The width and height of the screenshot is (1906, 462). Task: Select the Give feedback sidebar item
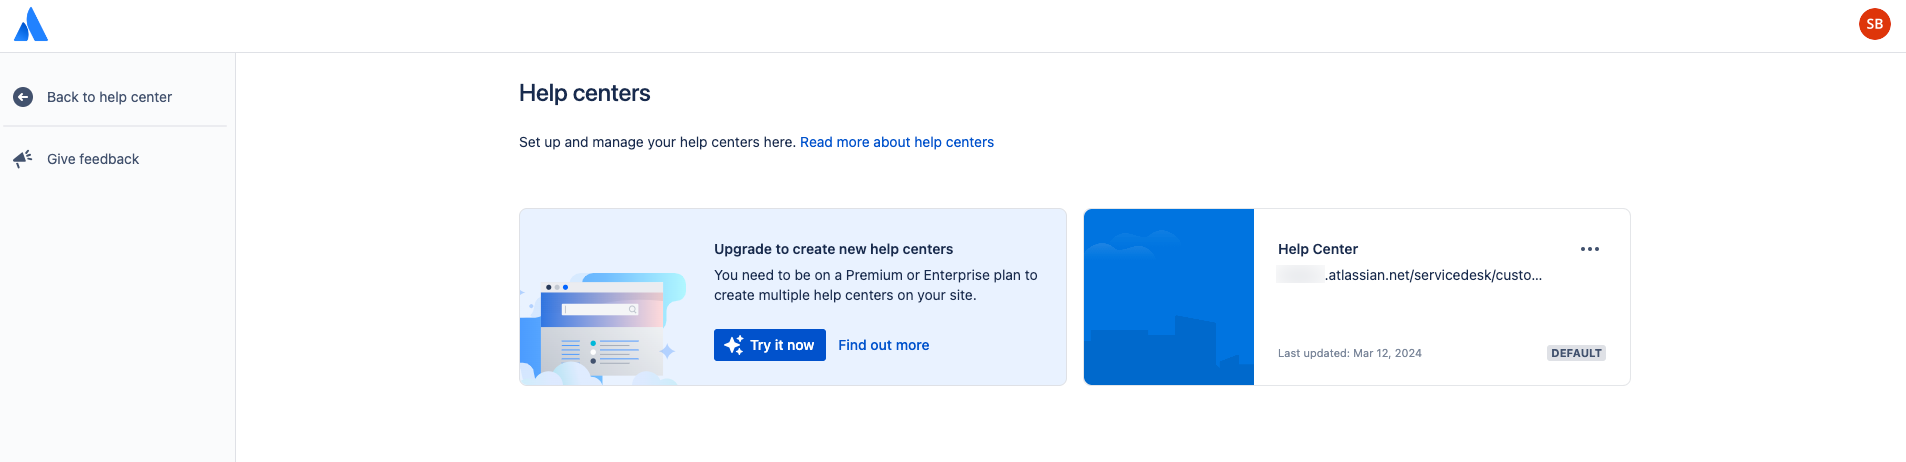click(x=93, y=159)
